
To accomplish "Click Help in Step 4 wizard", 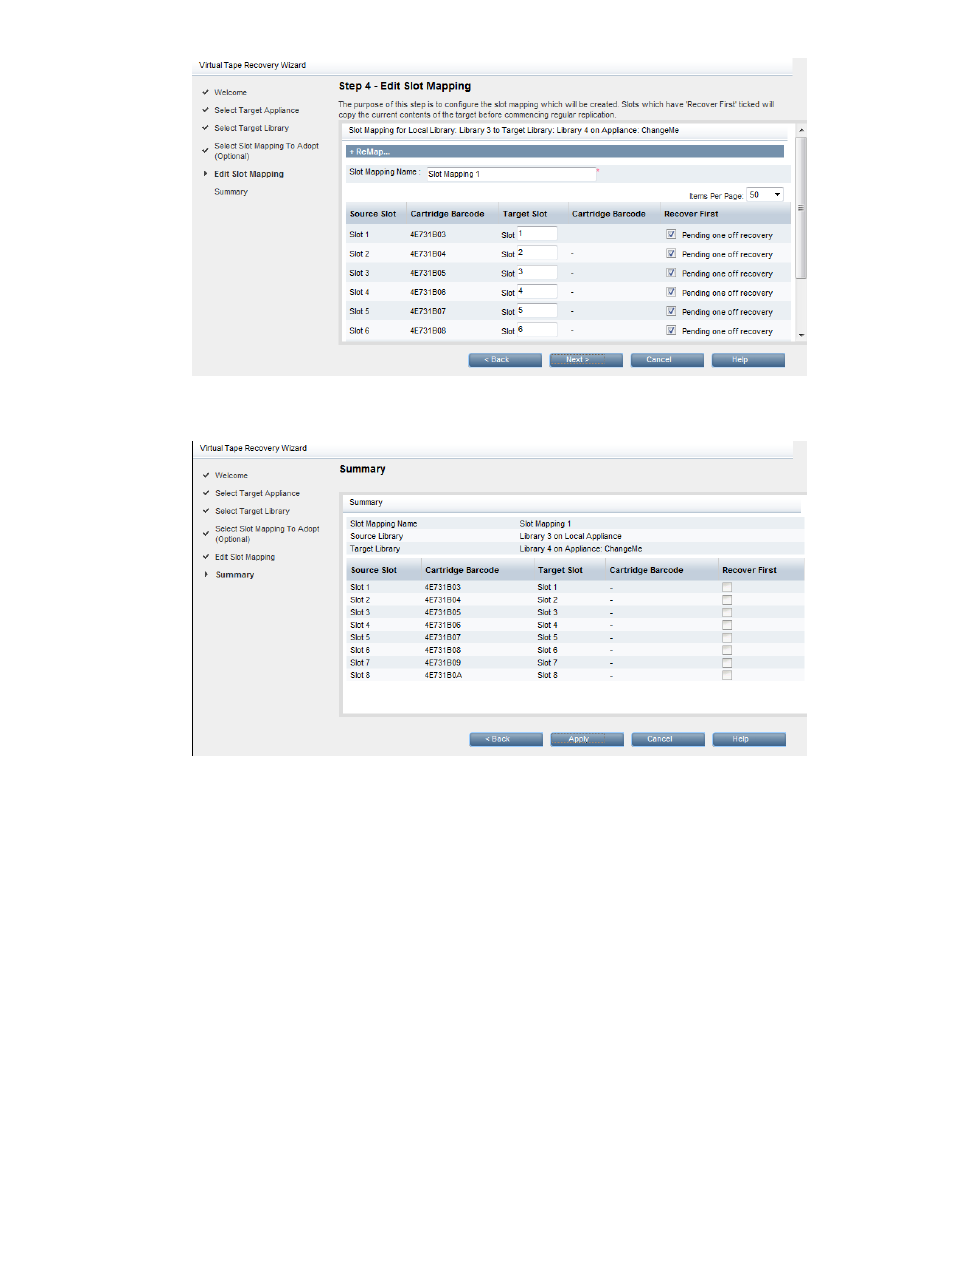I will coord(748,360).
